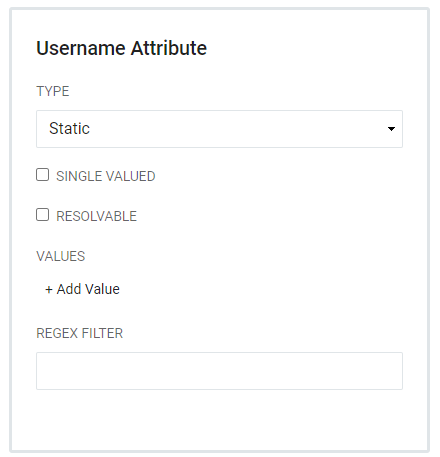The height and width of the screenshot is (457, 440).
Task: Toggle the checkbox box next to Resolvable
Action: pyautogui.click(x=42, y=215)
